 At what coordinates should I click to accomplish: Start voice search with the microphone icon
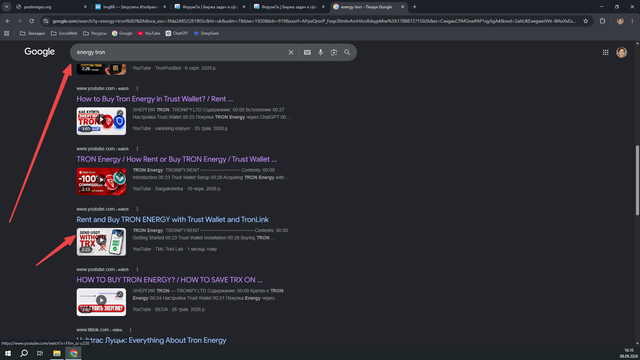point(320,52)
